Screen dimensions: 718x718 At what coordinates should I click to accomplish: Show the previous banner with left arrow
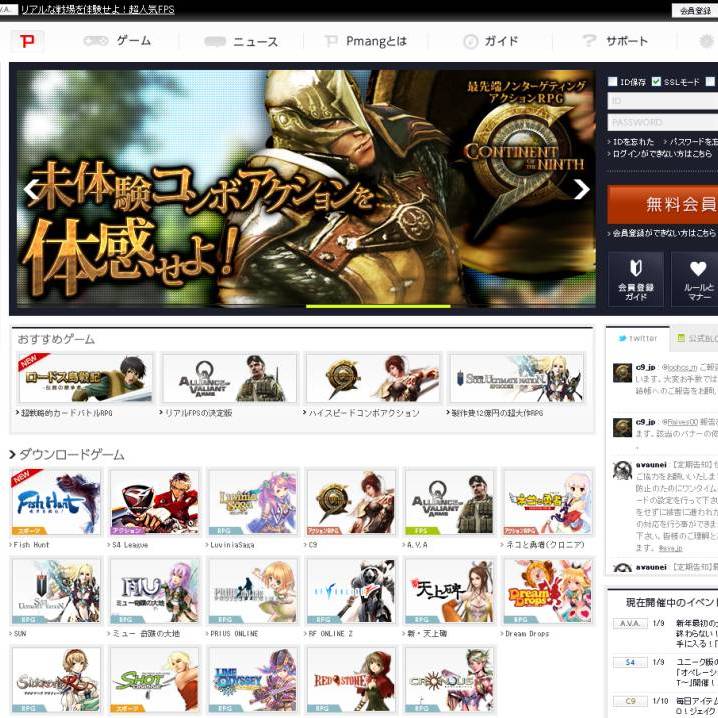31,190
